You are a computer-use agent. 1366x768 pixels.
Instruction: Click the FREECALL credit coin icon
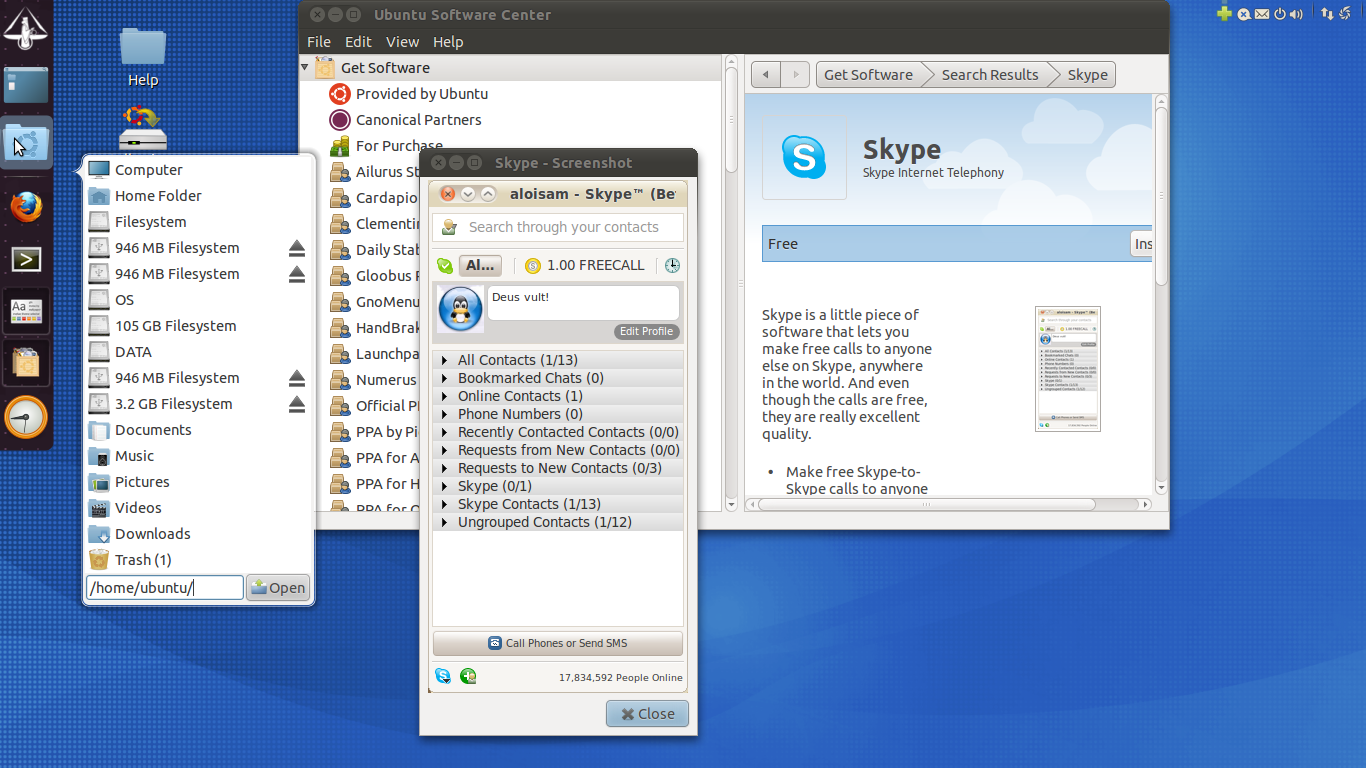pyautogui.click(x=534, y=265)
